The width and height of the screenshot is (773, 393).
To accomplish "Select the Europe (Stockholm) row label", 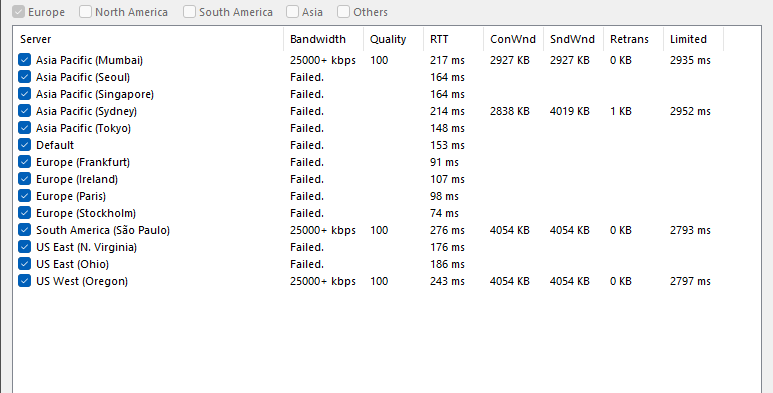I will [86, 214].
